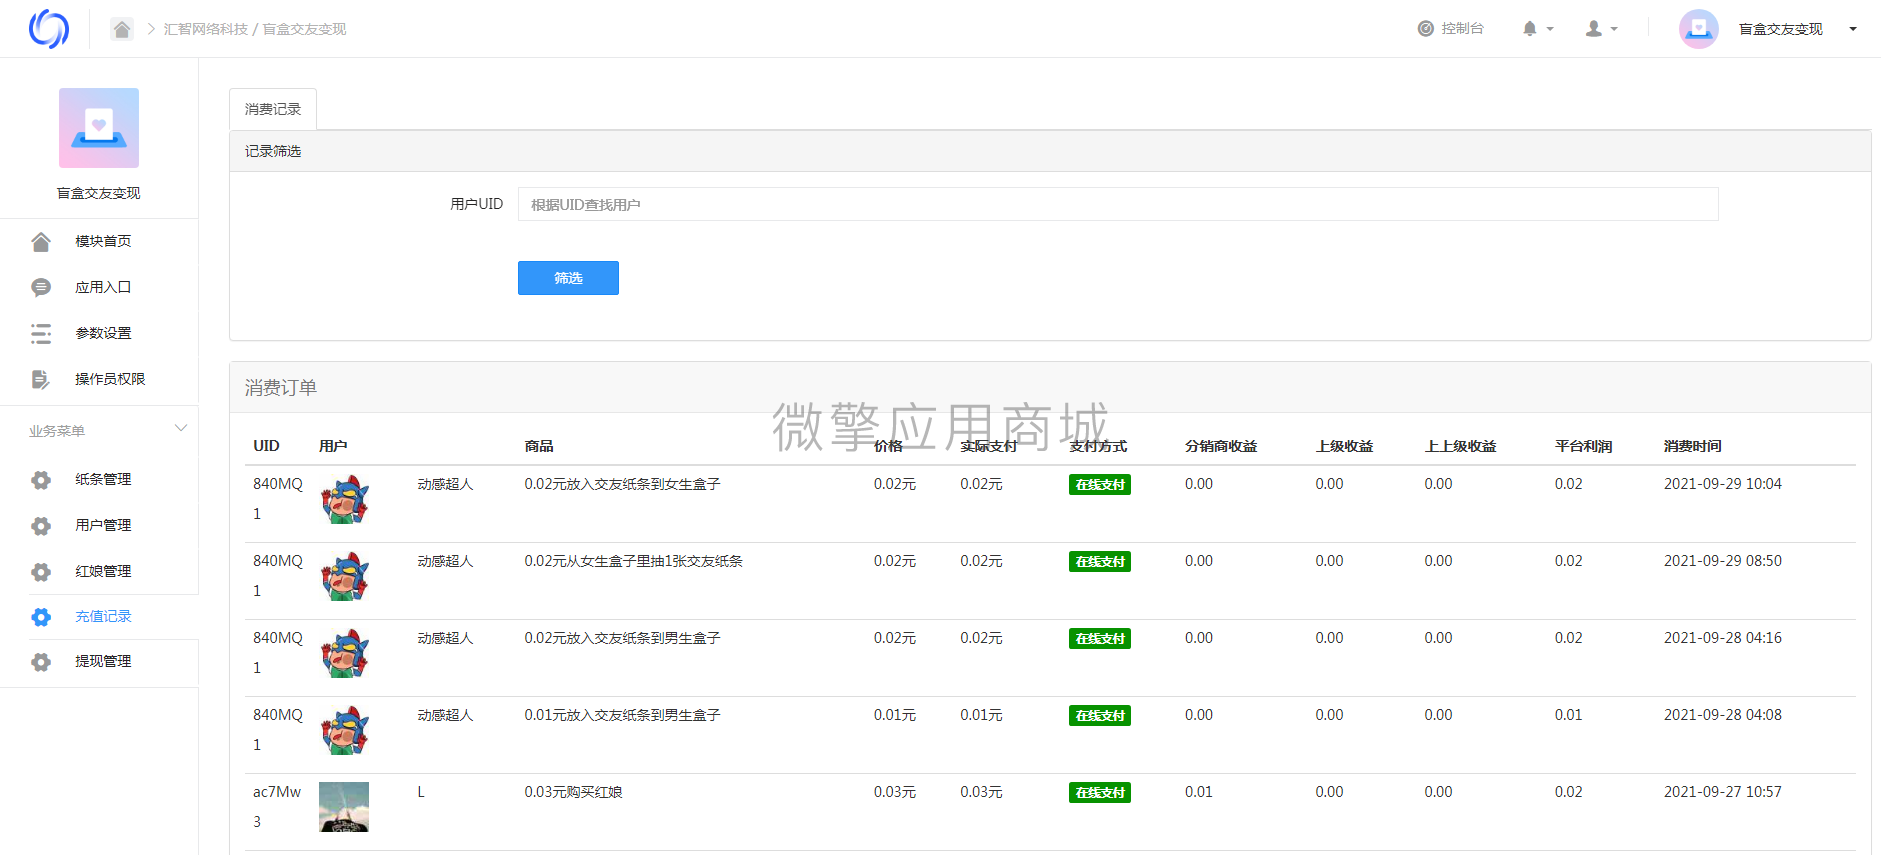Open notifications bell dropdown

(1537, 29)
